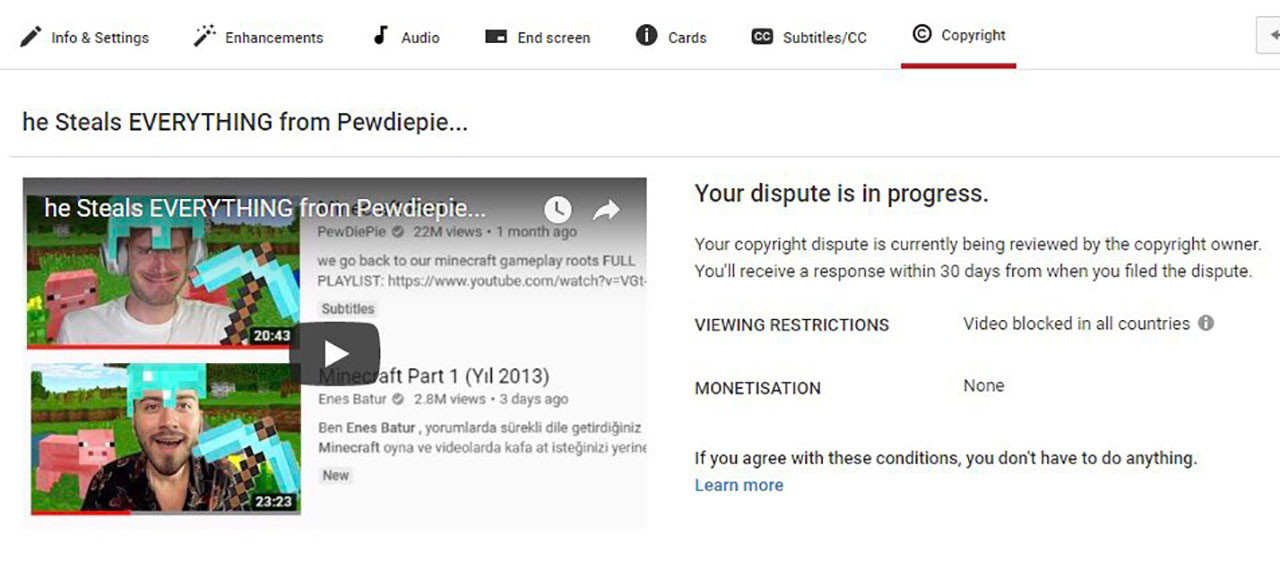
Task: Go to the End screen tab
Action: tap(537, 37)
